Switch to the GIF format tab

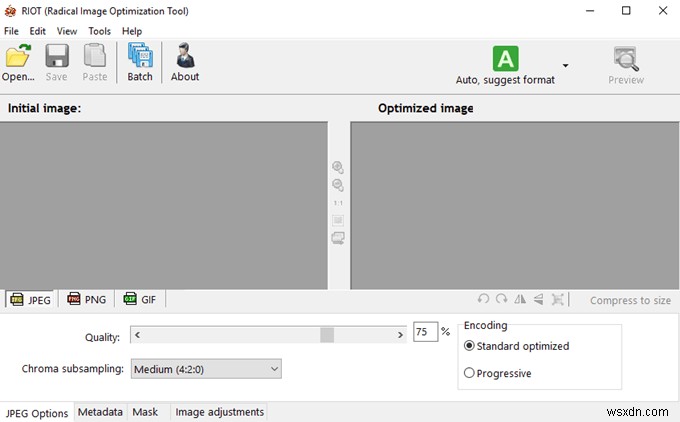coord(140,299)
